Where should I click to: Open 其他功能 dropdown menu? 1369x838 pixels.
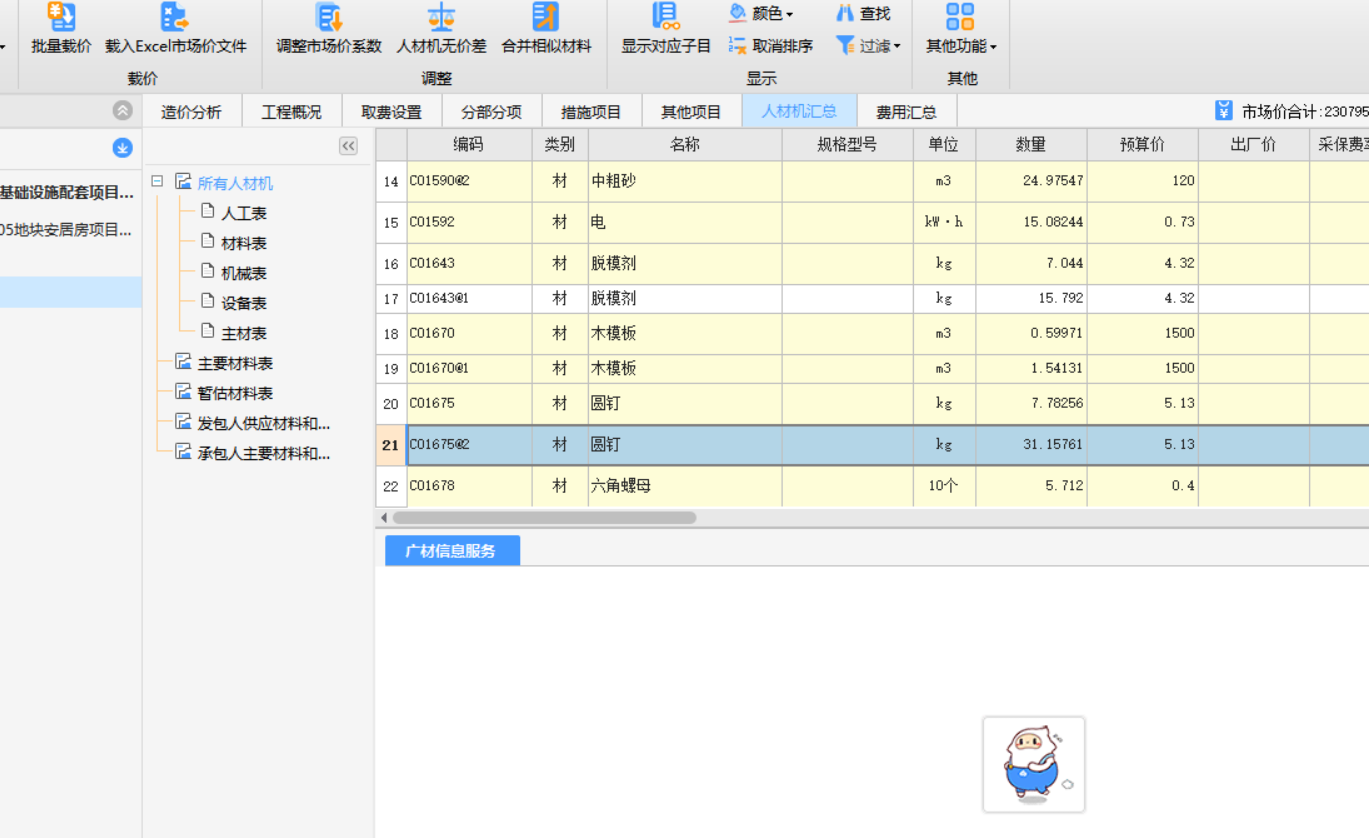point(961,30)
